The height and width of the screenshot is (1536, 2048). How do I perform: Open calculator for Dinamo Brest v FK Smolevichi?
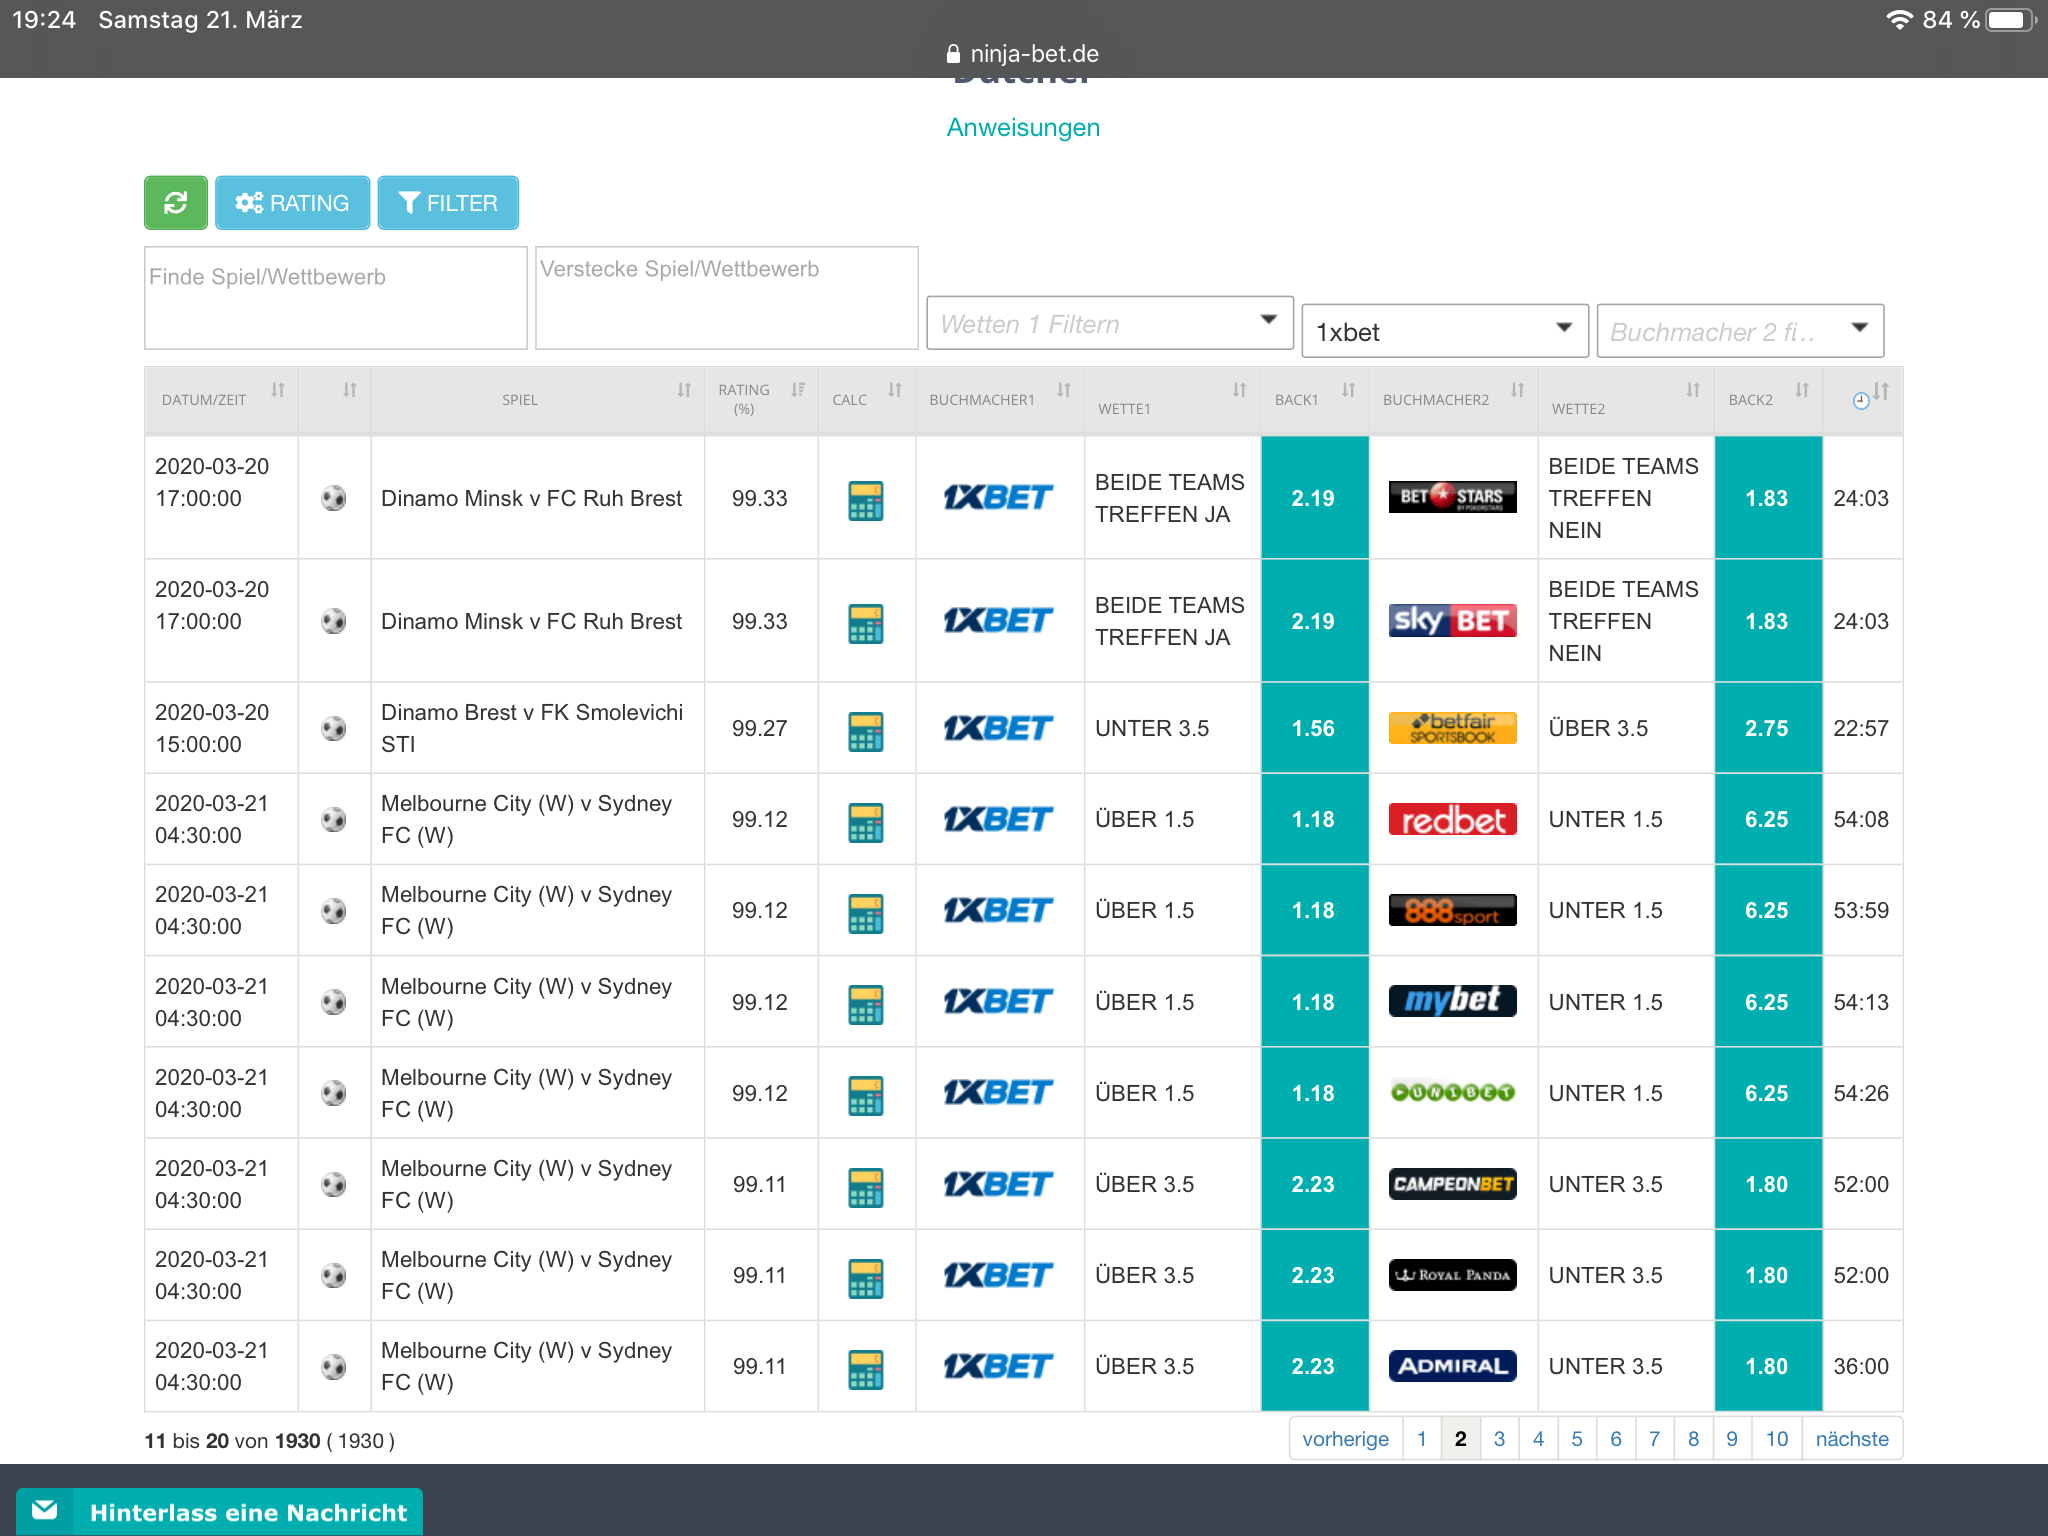865,730
